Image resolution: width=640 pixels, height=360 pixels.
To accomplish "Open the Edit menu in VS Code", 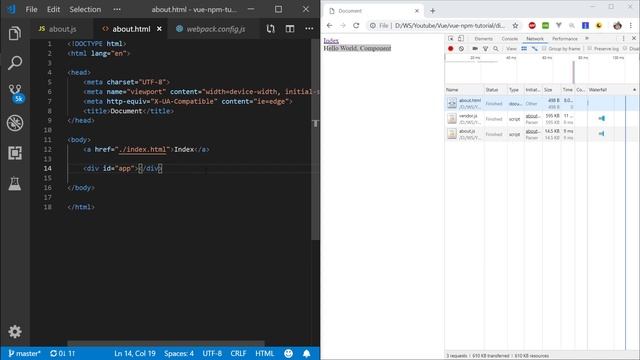I will (x=53, y=9).
